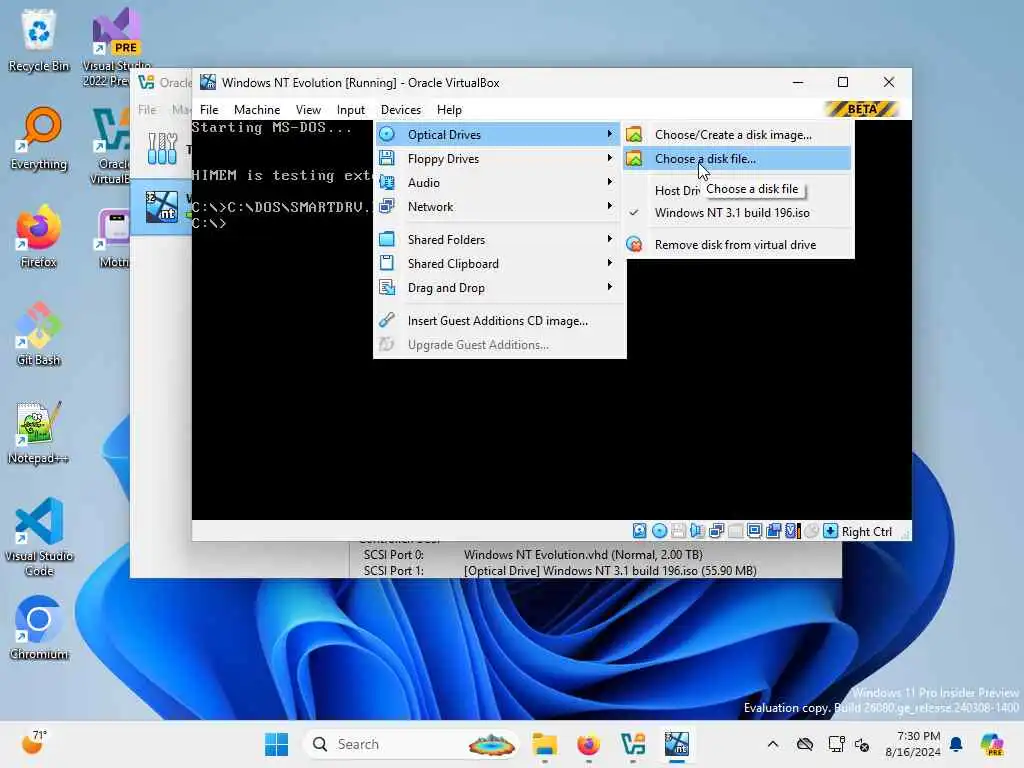The width and height of the screenshot is (1024, 768).
Task: Click the Windows Start button
Action: (276, 744)
